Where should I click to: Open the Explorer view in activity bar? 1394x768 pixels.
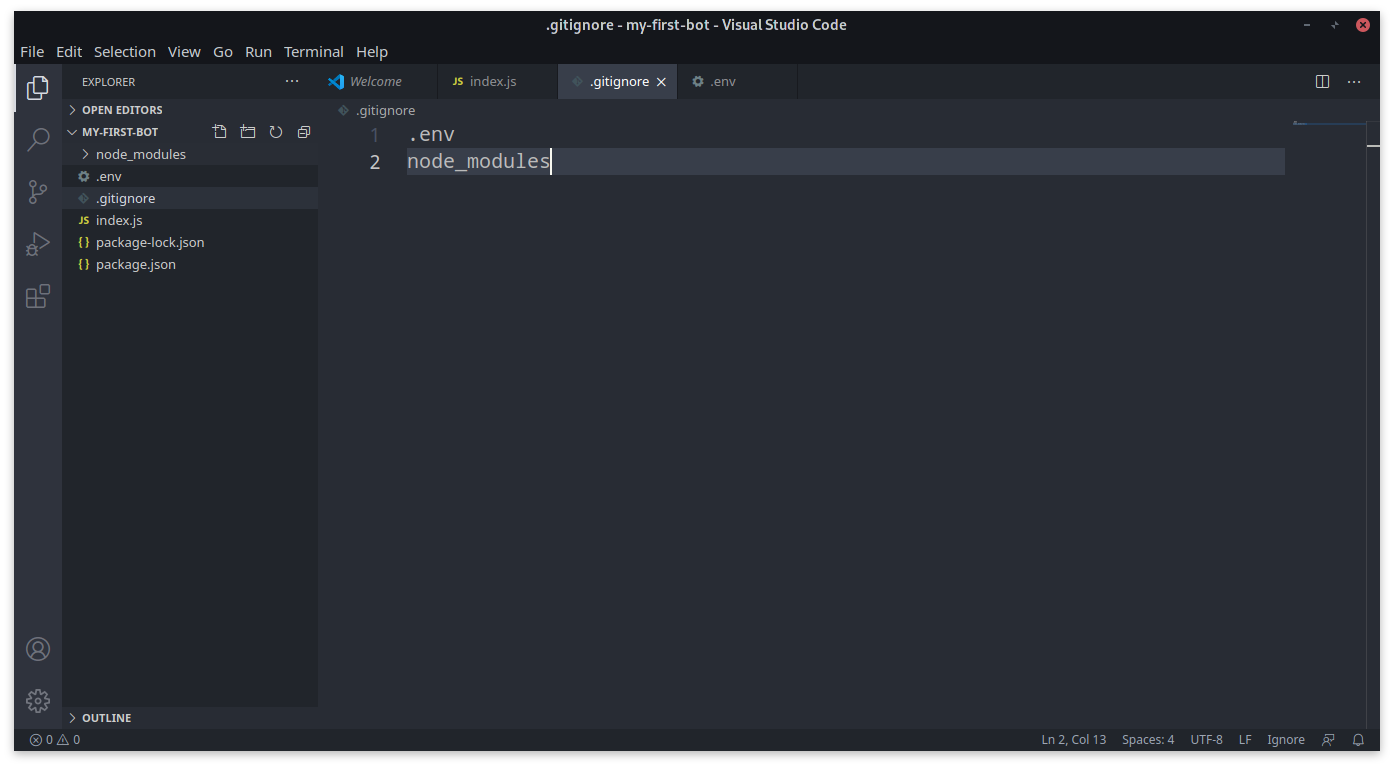click(x=38, y=88)
